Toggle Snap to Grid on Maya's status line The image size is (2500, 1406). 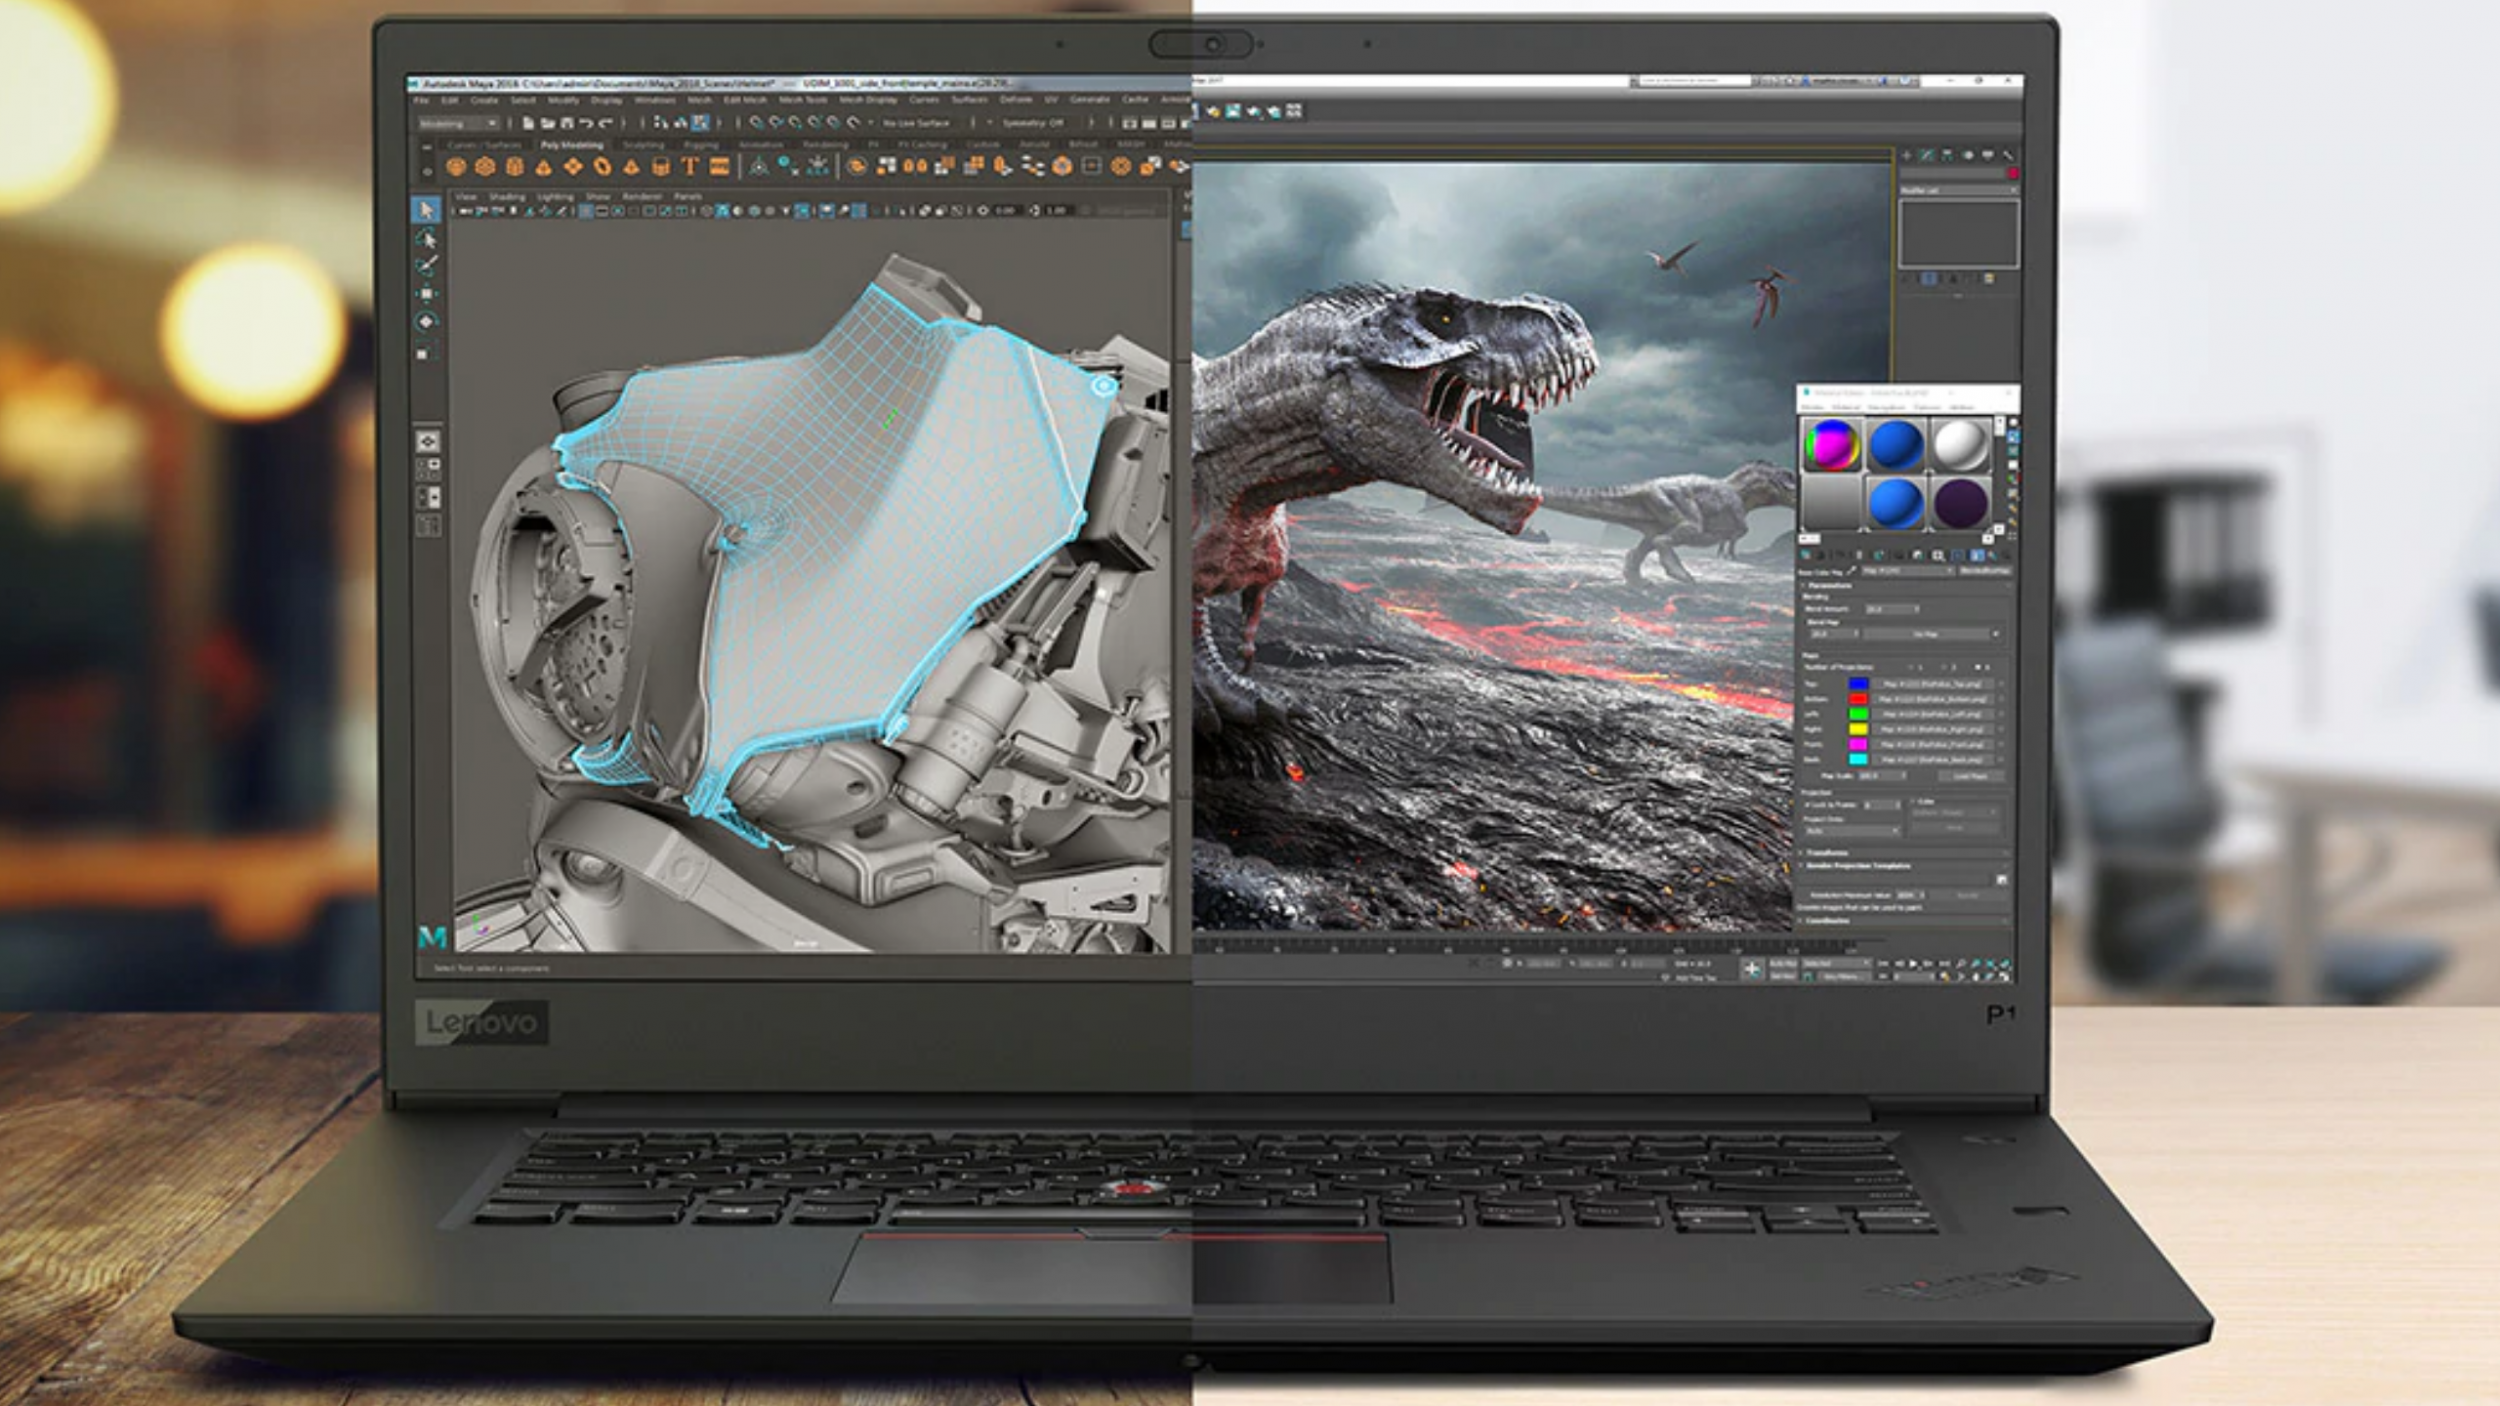[x=754, y=123]
